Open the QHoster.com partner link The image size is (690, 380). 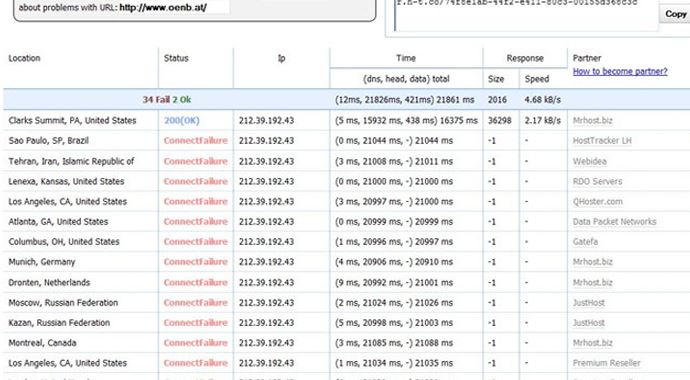click(598, 202)
